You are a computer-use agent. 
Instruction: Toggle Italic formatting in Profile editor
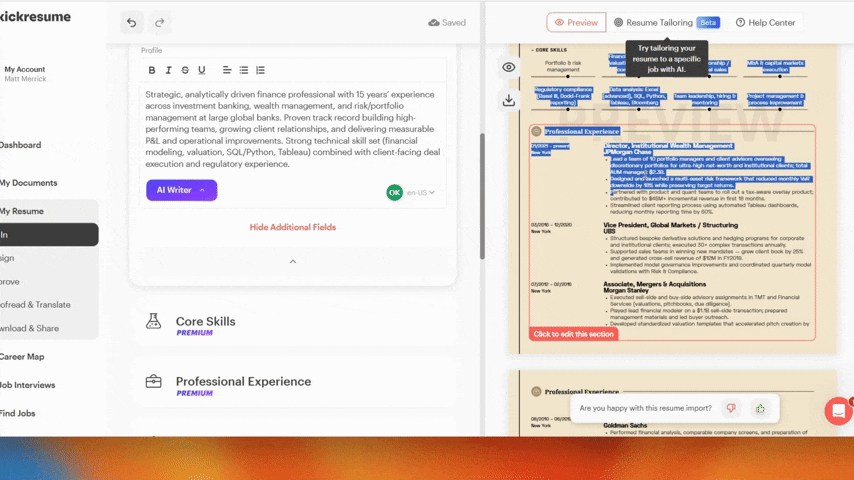[168, 70]
